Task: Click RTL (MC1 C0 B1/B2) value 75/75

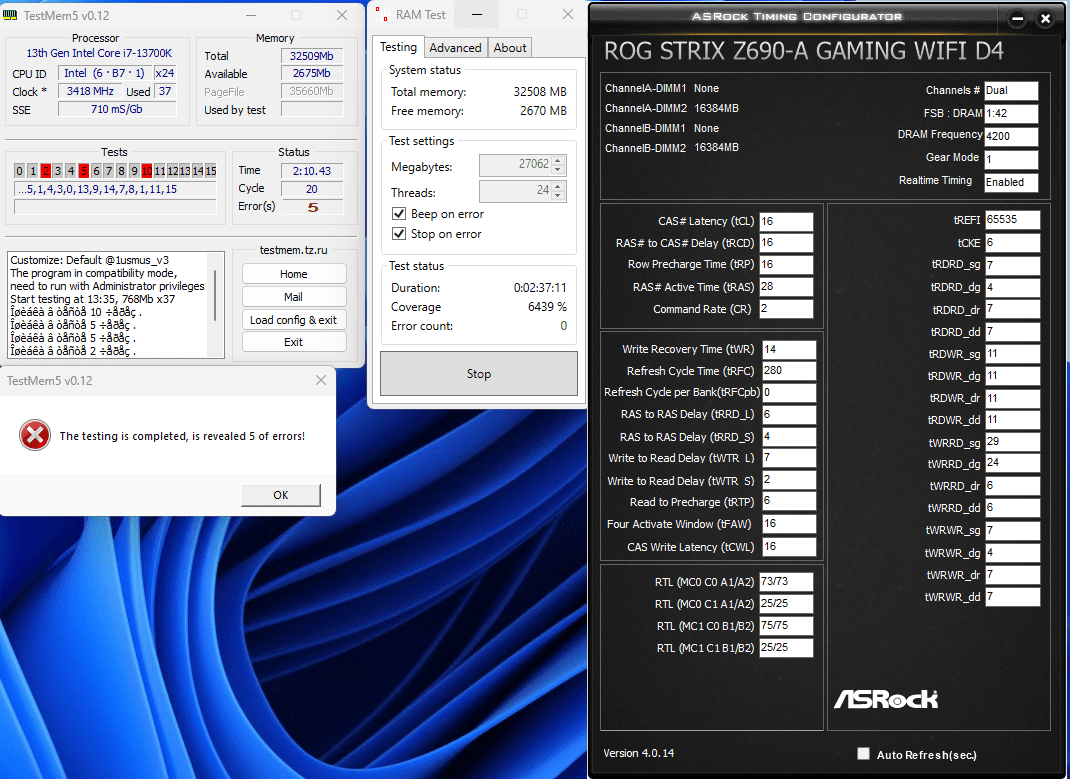Action: [x=786, y=626]
